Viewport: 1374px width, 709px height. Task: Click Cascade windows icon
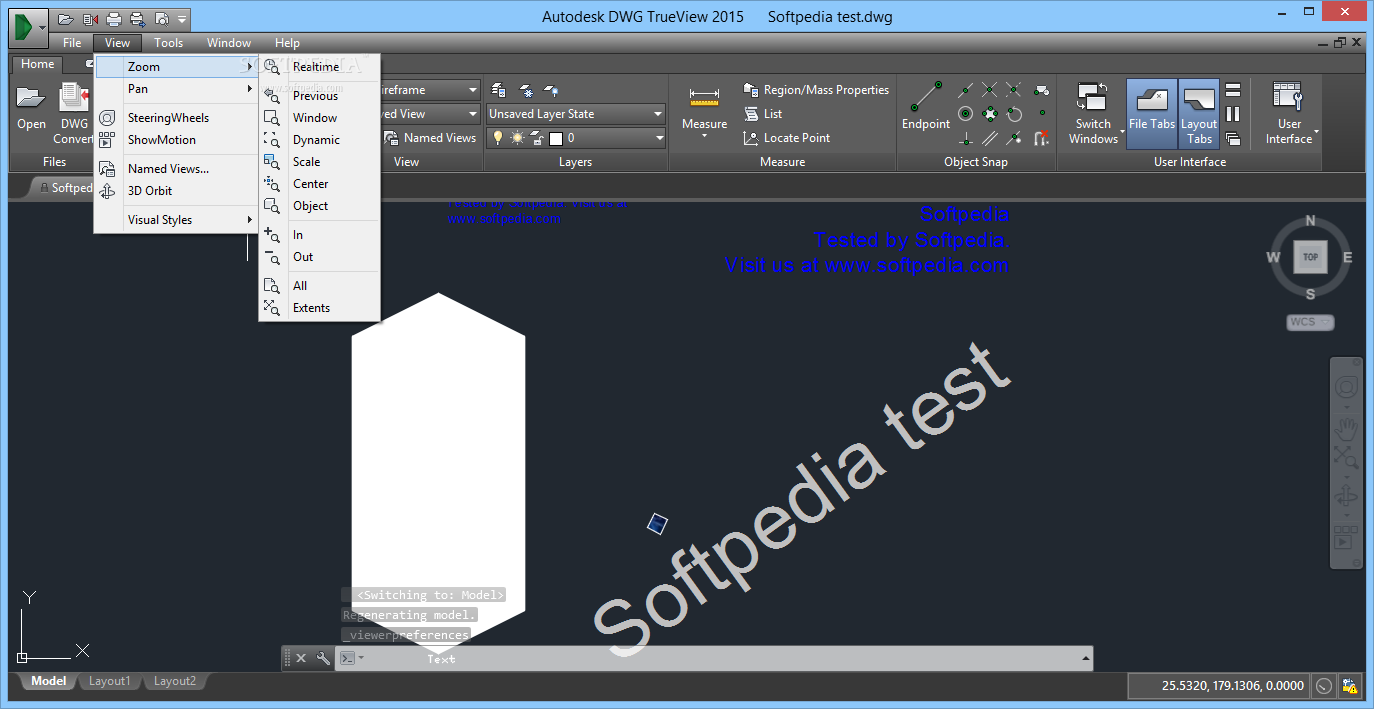click(1233, 138)
